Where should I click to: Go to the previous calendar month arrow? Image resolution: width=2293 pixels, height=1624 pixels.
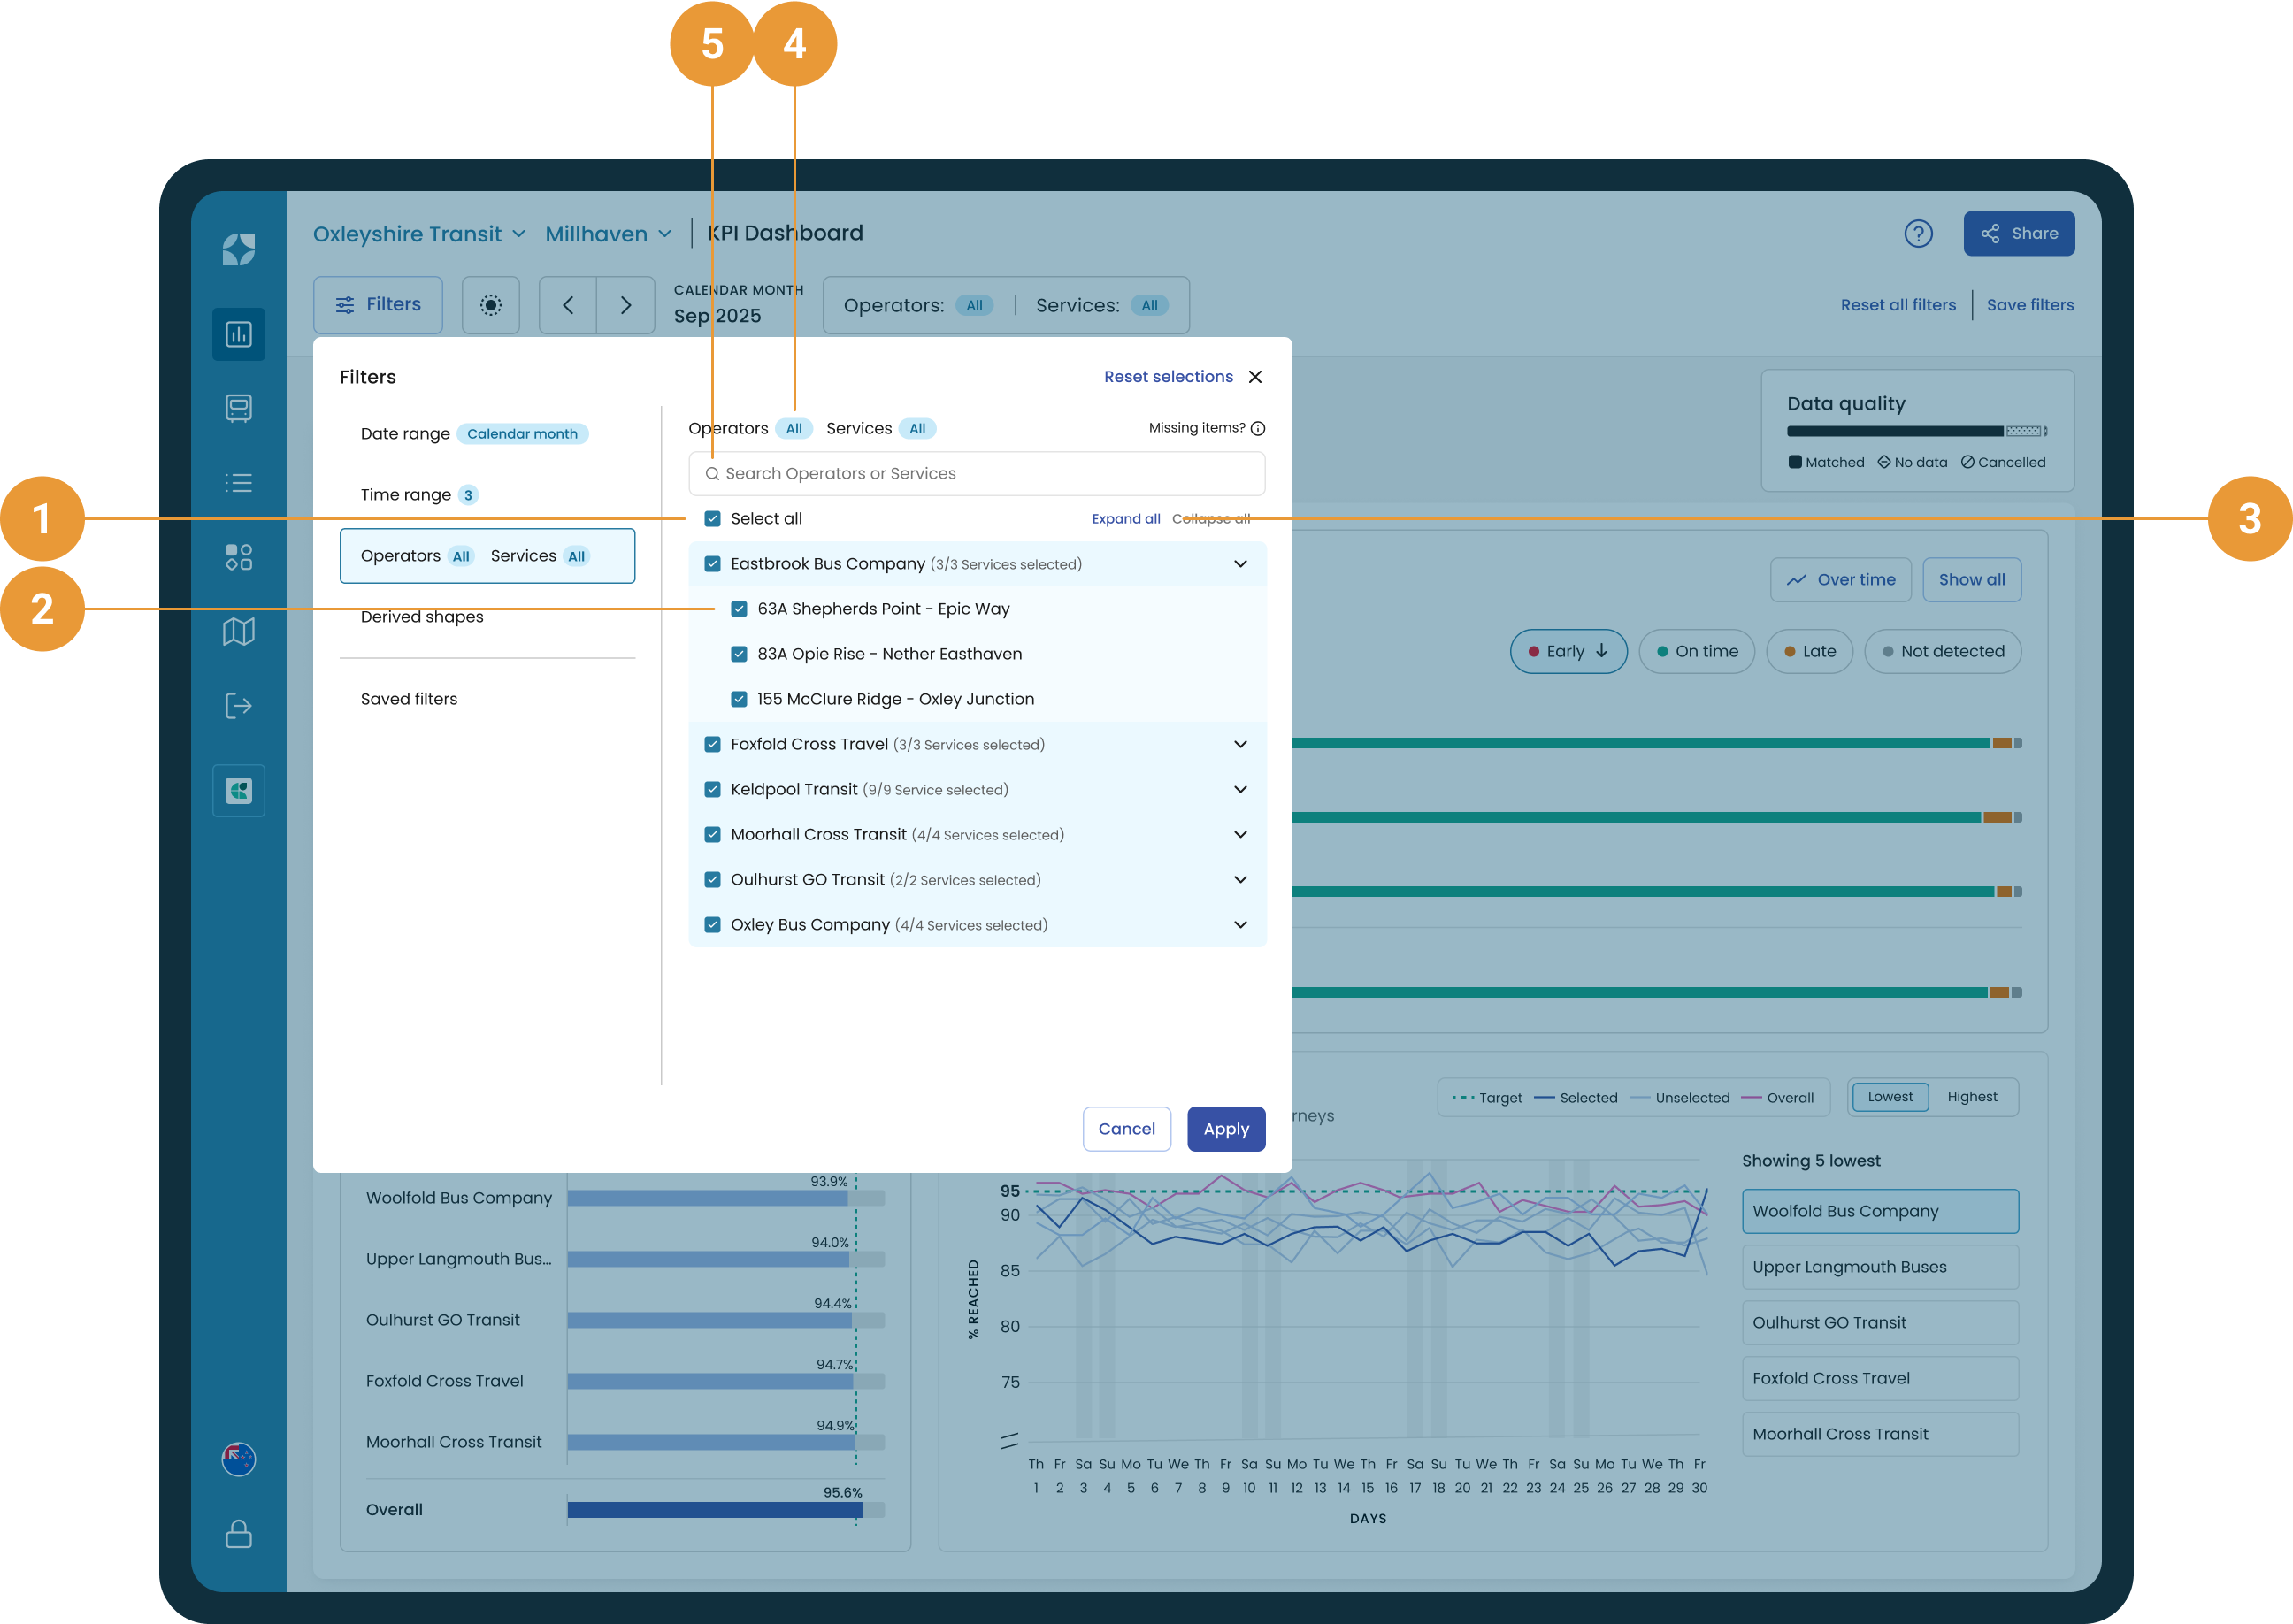(568, 305)
